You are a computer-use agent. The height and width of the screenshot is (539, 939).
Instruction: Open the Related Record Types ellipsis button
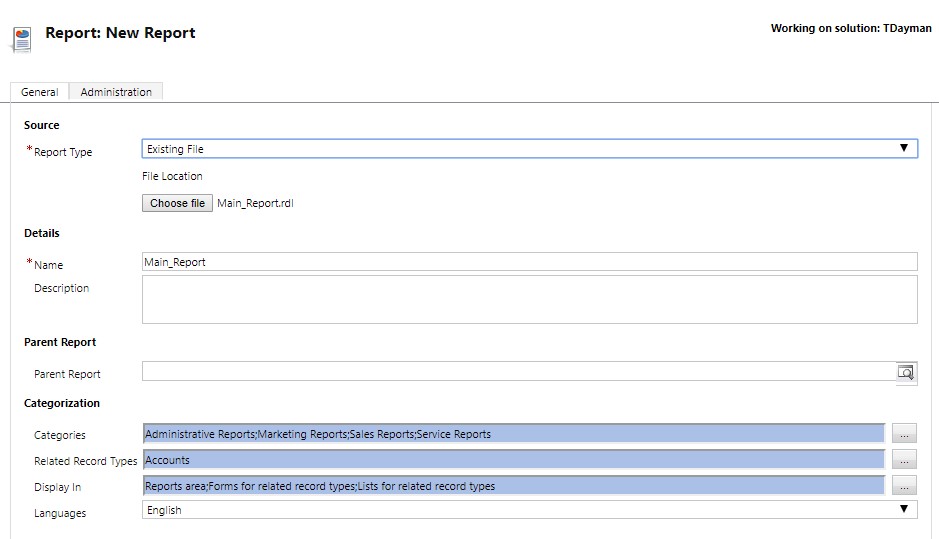pyautogui.click(x=904, y=459)
